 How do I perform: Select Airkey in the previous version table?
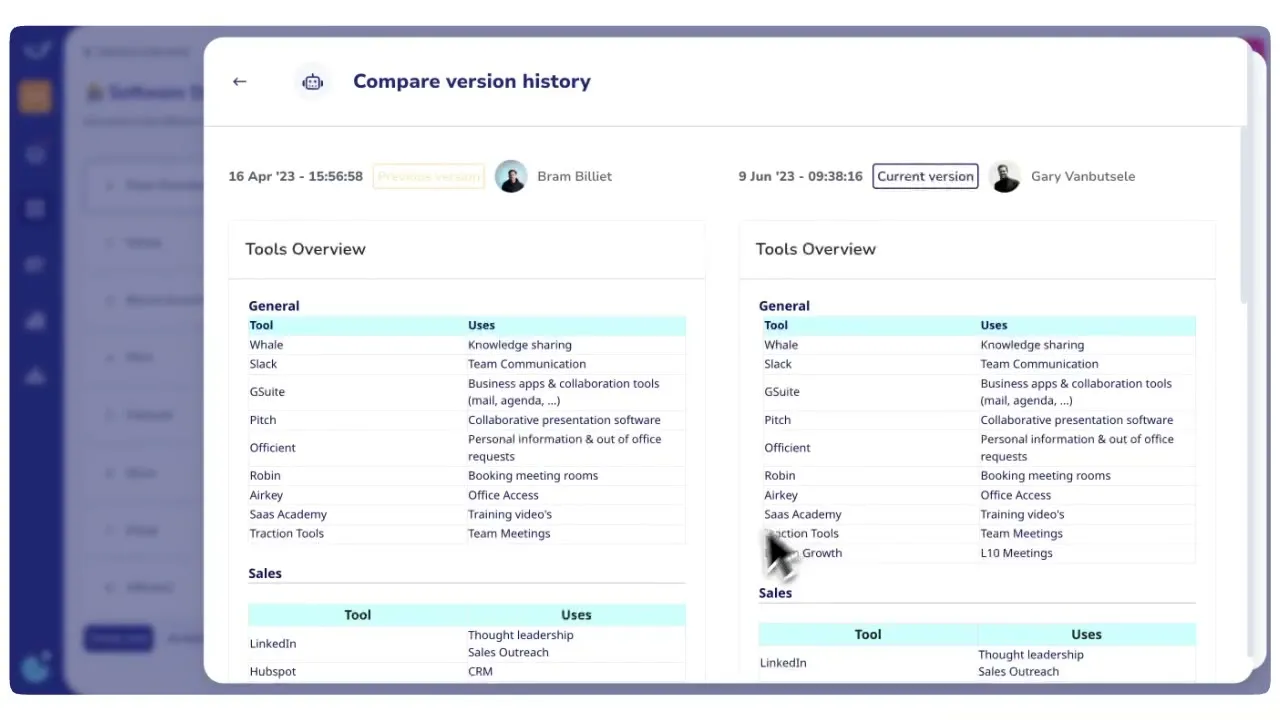[266, 495]
